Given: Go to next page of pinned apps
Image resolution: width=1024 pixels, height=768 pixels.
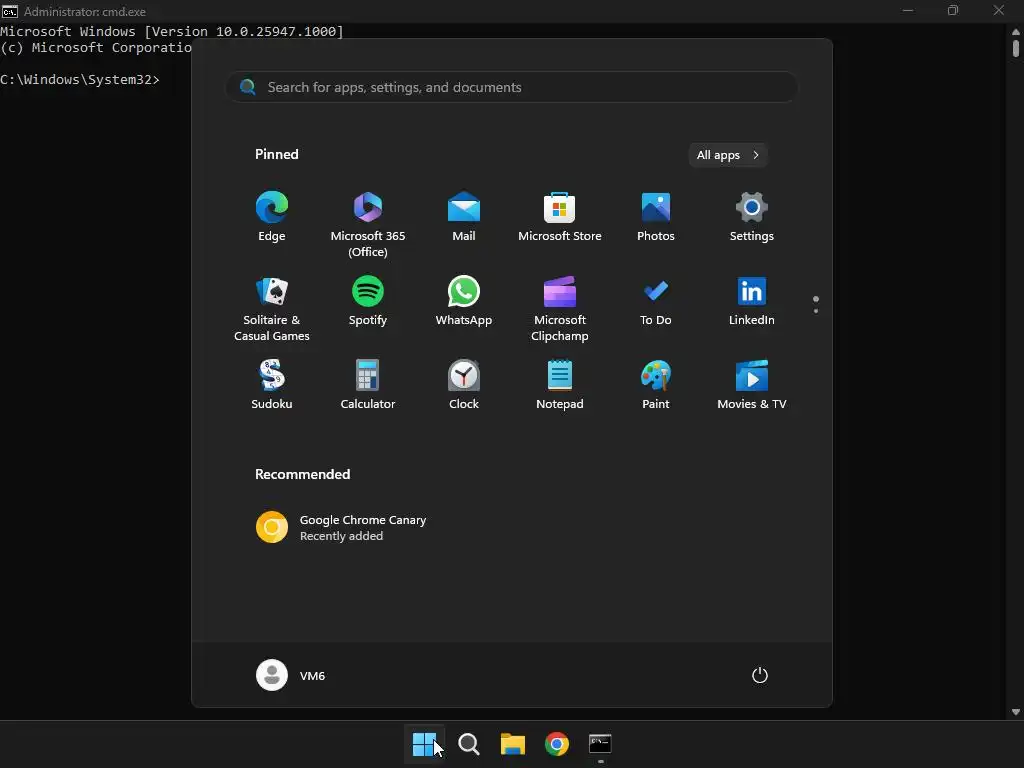Looking at the screenshot, I should (x=816, y=311).
